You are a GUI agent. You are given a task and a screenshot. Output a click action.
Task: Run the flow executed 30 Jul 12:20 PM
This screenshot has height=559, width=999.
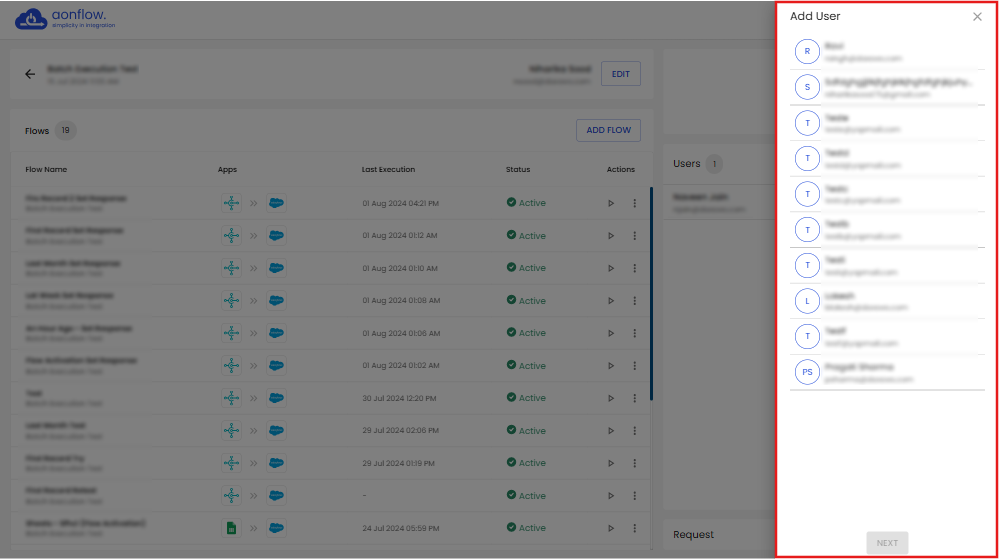click(611, 398)
